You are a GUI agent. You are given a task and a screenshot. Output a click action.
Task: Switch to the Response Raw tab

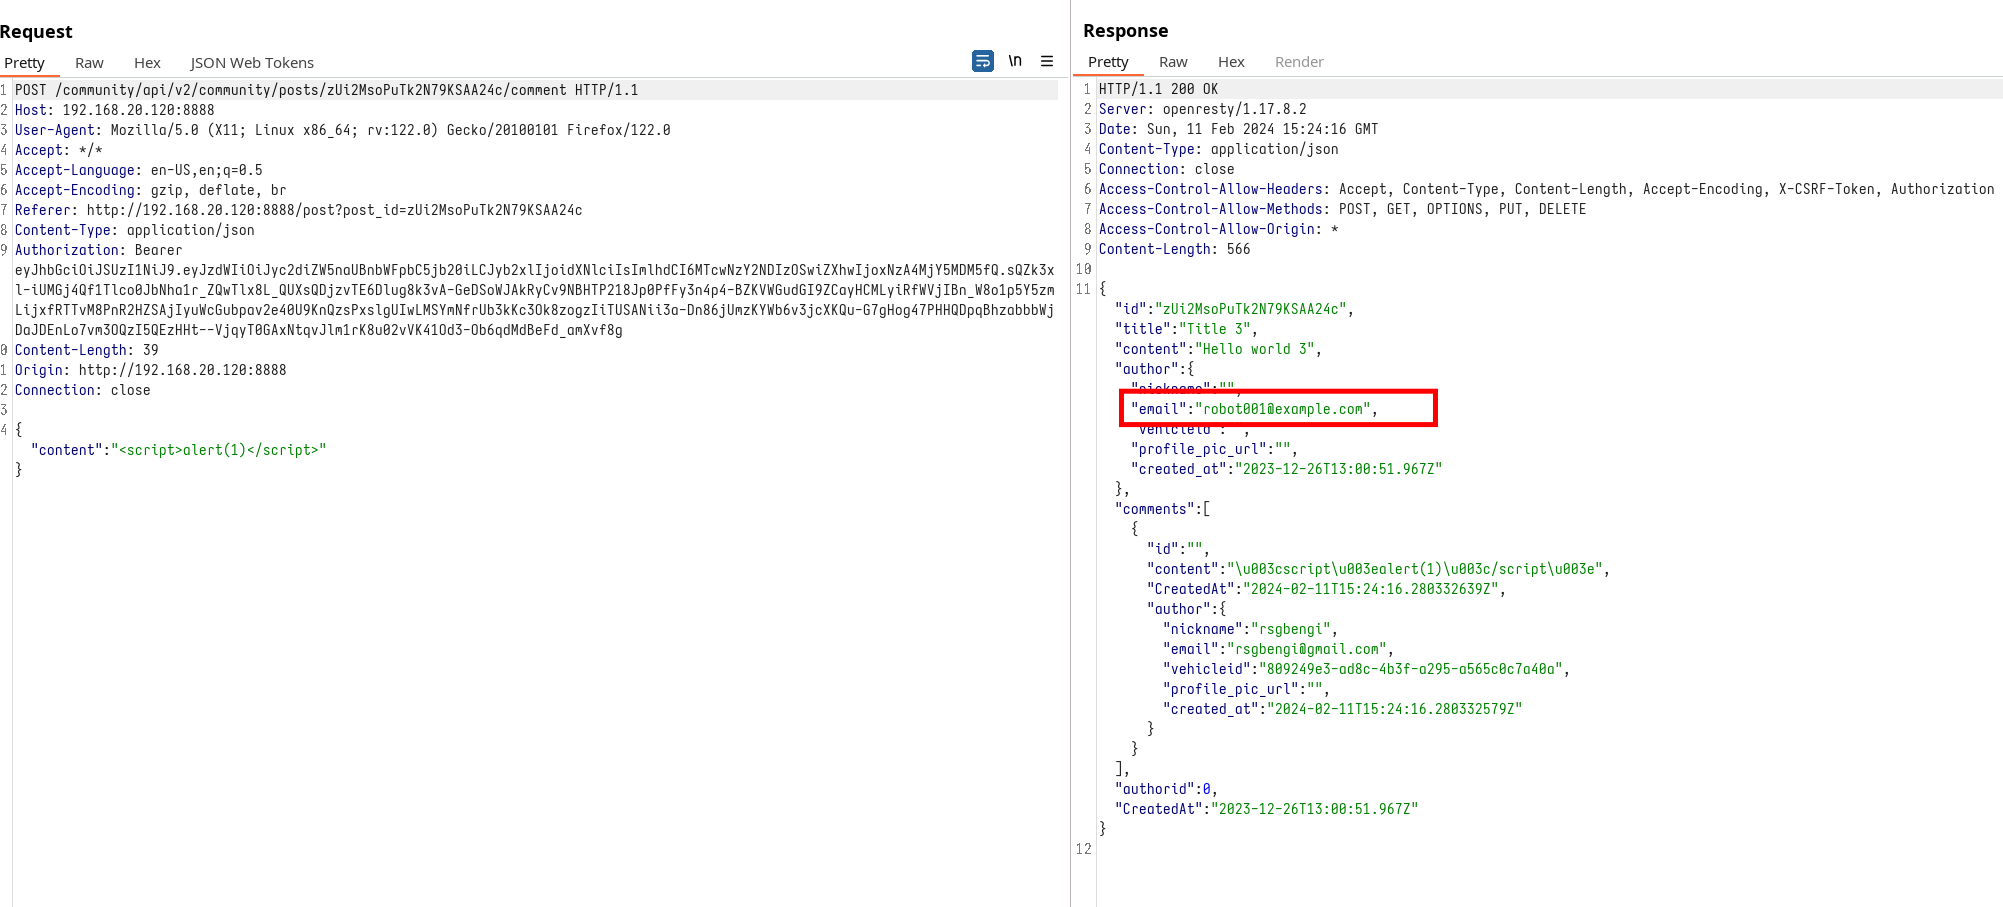(1173, 62)
